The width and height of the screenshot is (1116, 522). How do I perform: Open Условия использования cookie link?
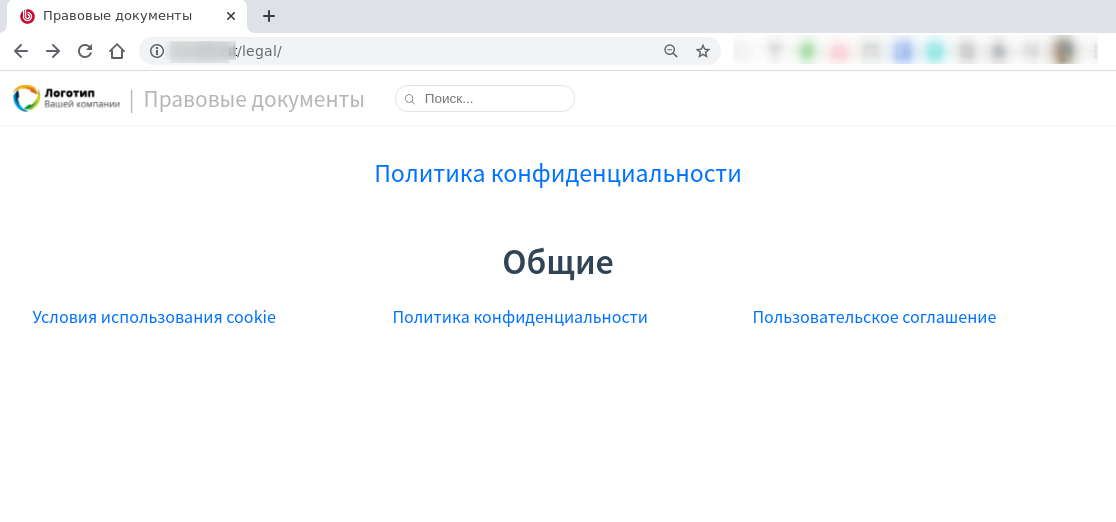(154, 318)
